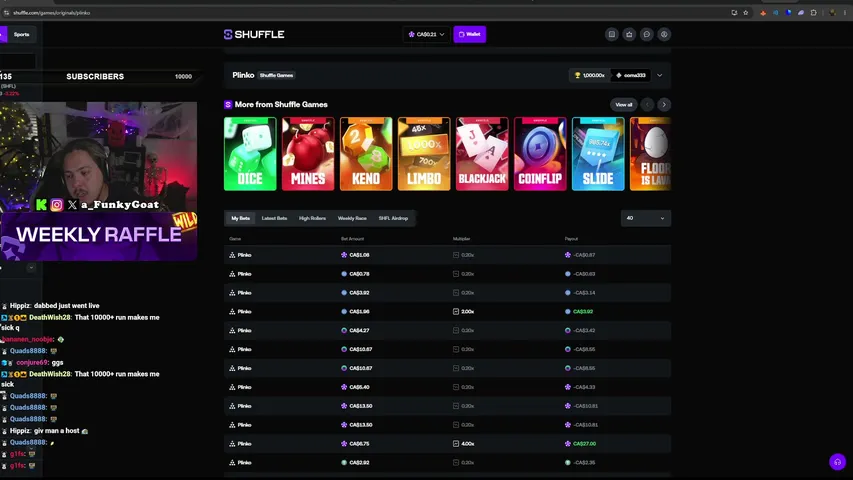Click the orange browser extension icon
The image size is (853, 480).
[763, 13]
